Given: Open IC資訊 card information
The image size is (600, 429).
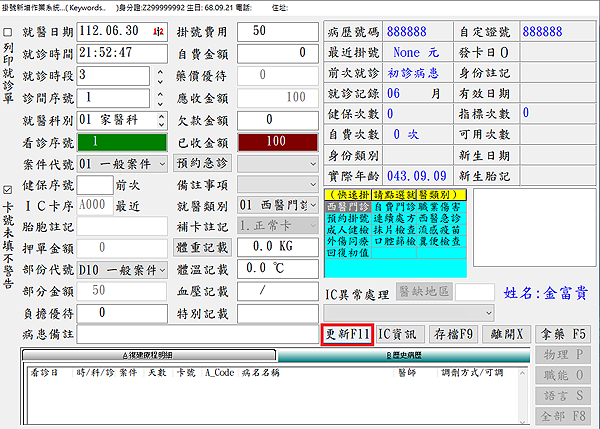Looking at the screenshot, I should (399, 333).
